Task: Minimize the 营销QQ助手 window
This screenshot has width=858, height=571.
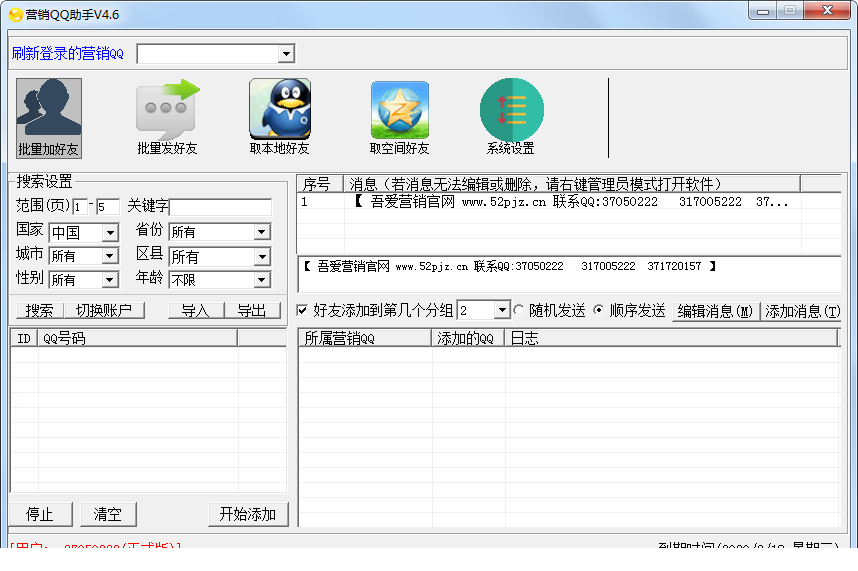Action: (763, 11)
